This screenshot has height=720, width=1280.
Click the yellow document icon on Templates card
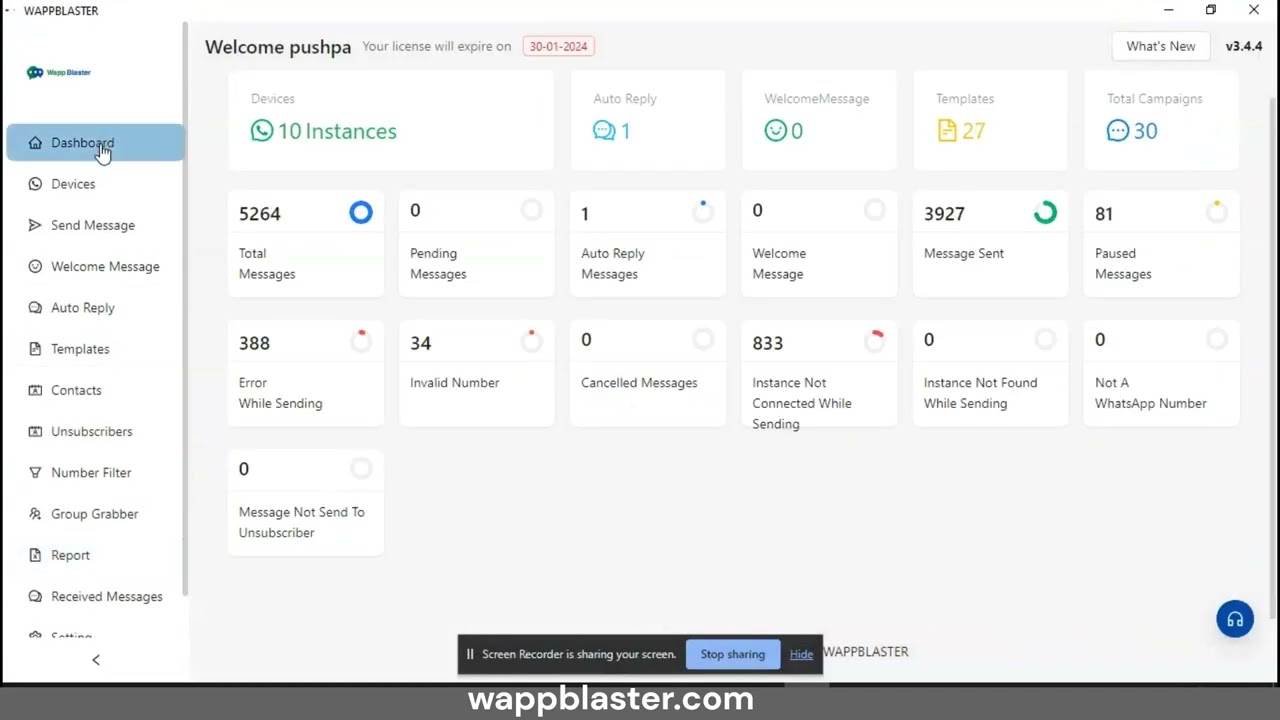coord(947,131)
